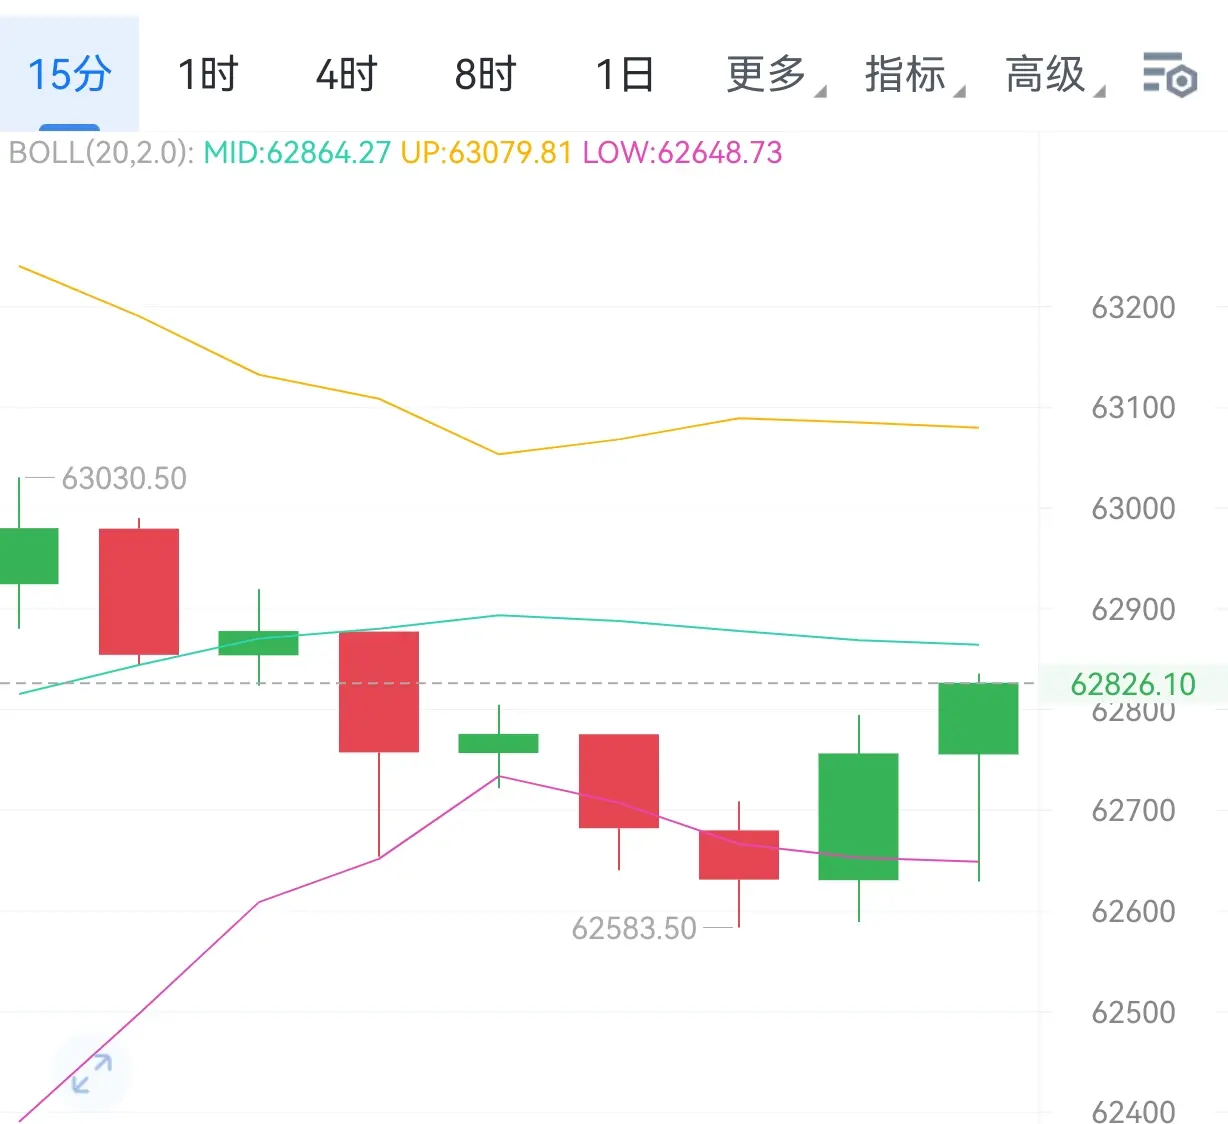Click the 63000 price axis label
Image resolution: width=1228 pixels, height=1124 pixels.
pos(1133,508)
